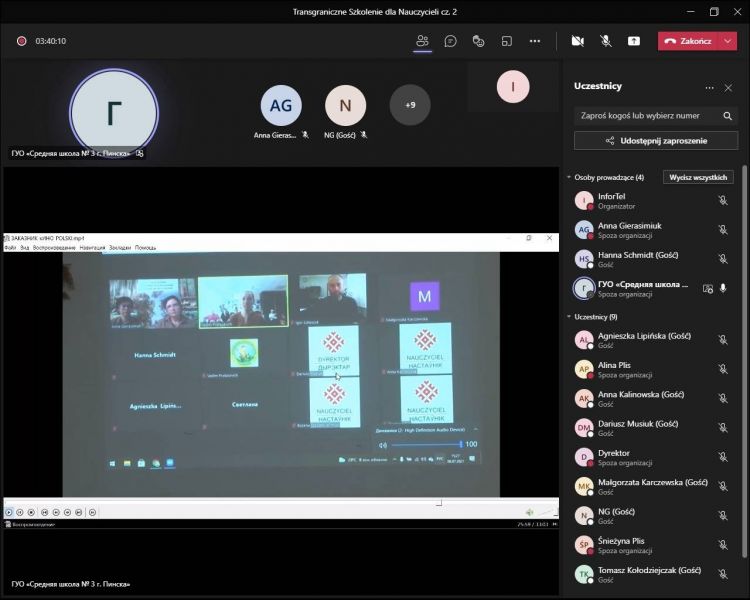Screen dimensions: 750x600
Task: Click the Udostępnij zaproszenie button
Action: point(656,141)
